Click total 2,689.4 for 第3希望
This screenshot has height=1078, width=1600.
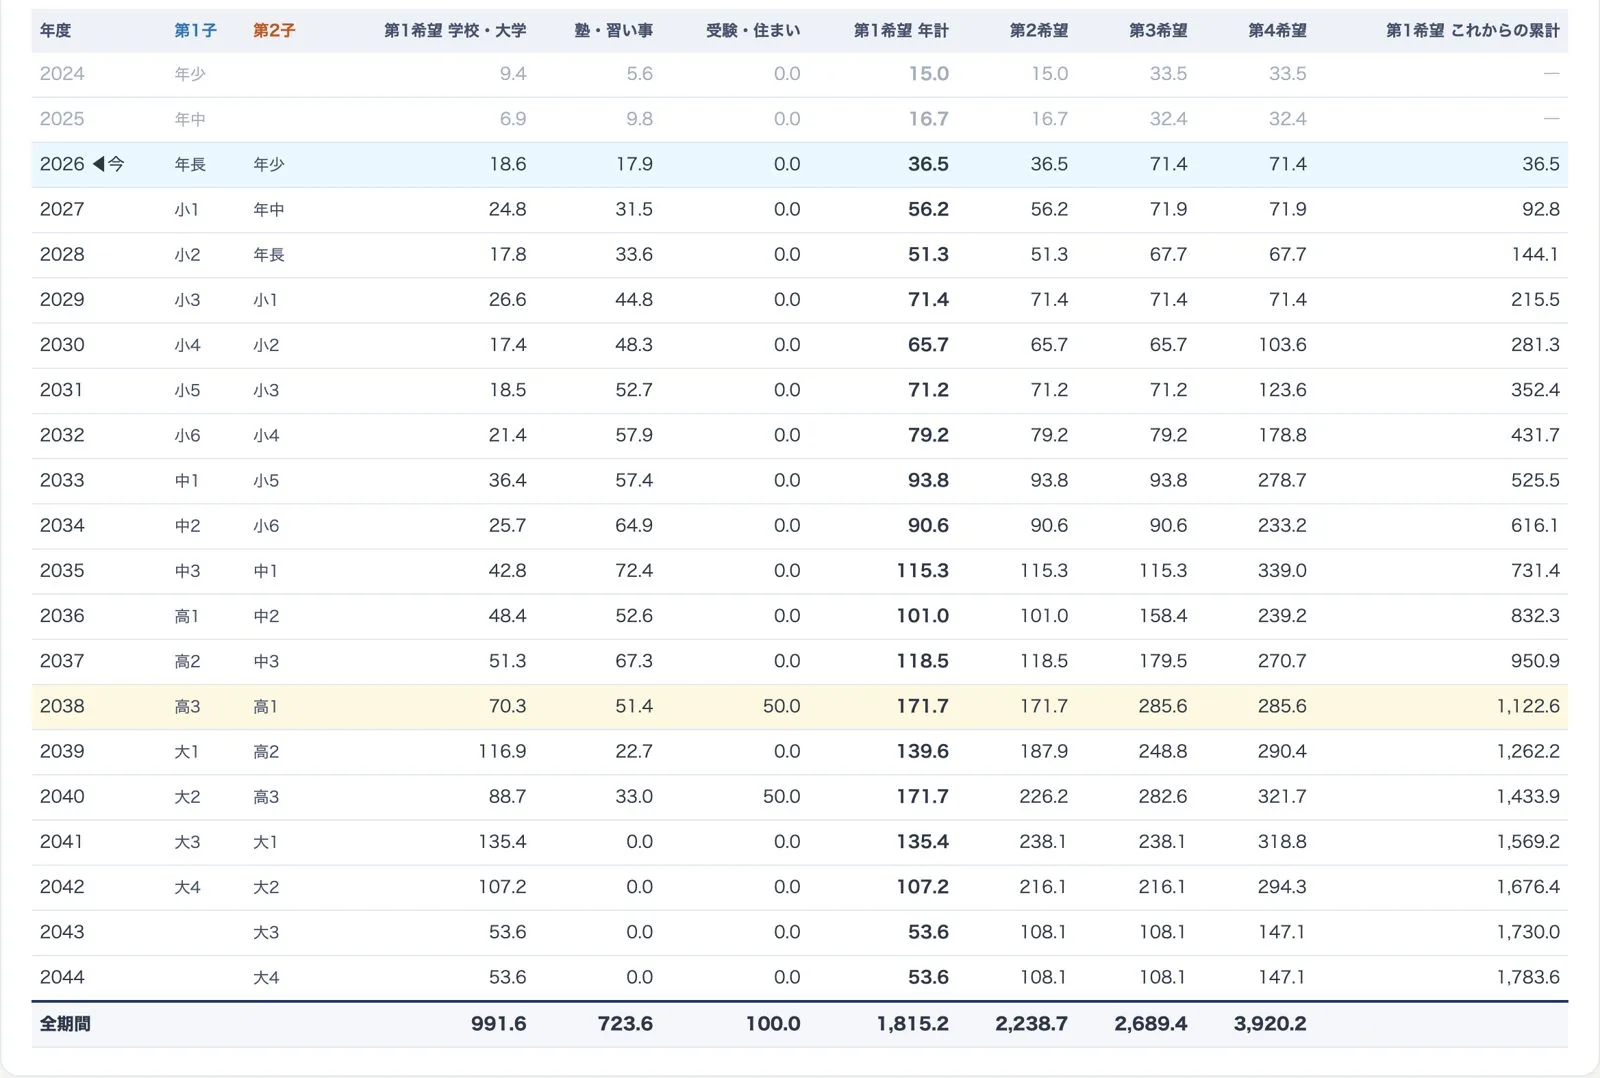(x=1151, y=1024)
